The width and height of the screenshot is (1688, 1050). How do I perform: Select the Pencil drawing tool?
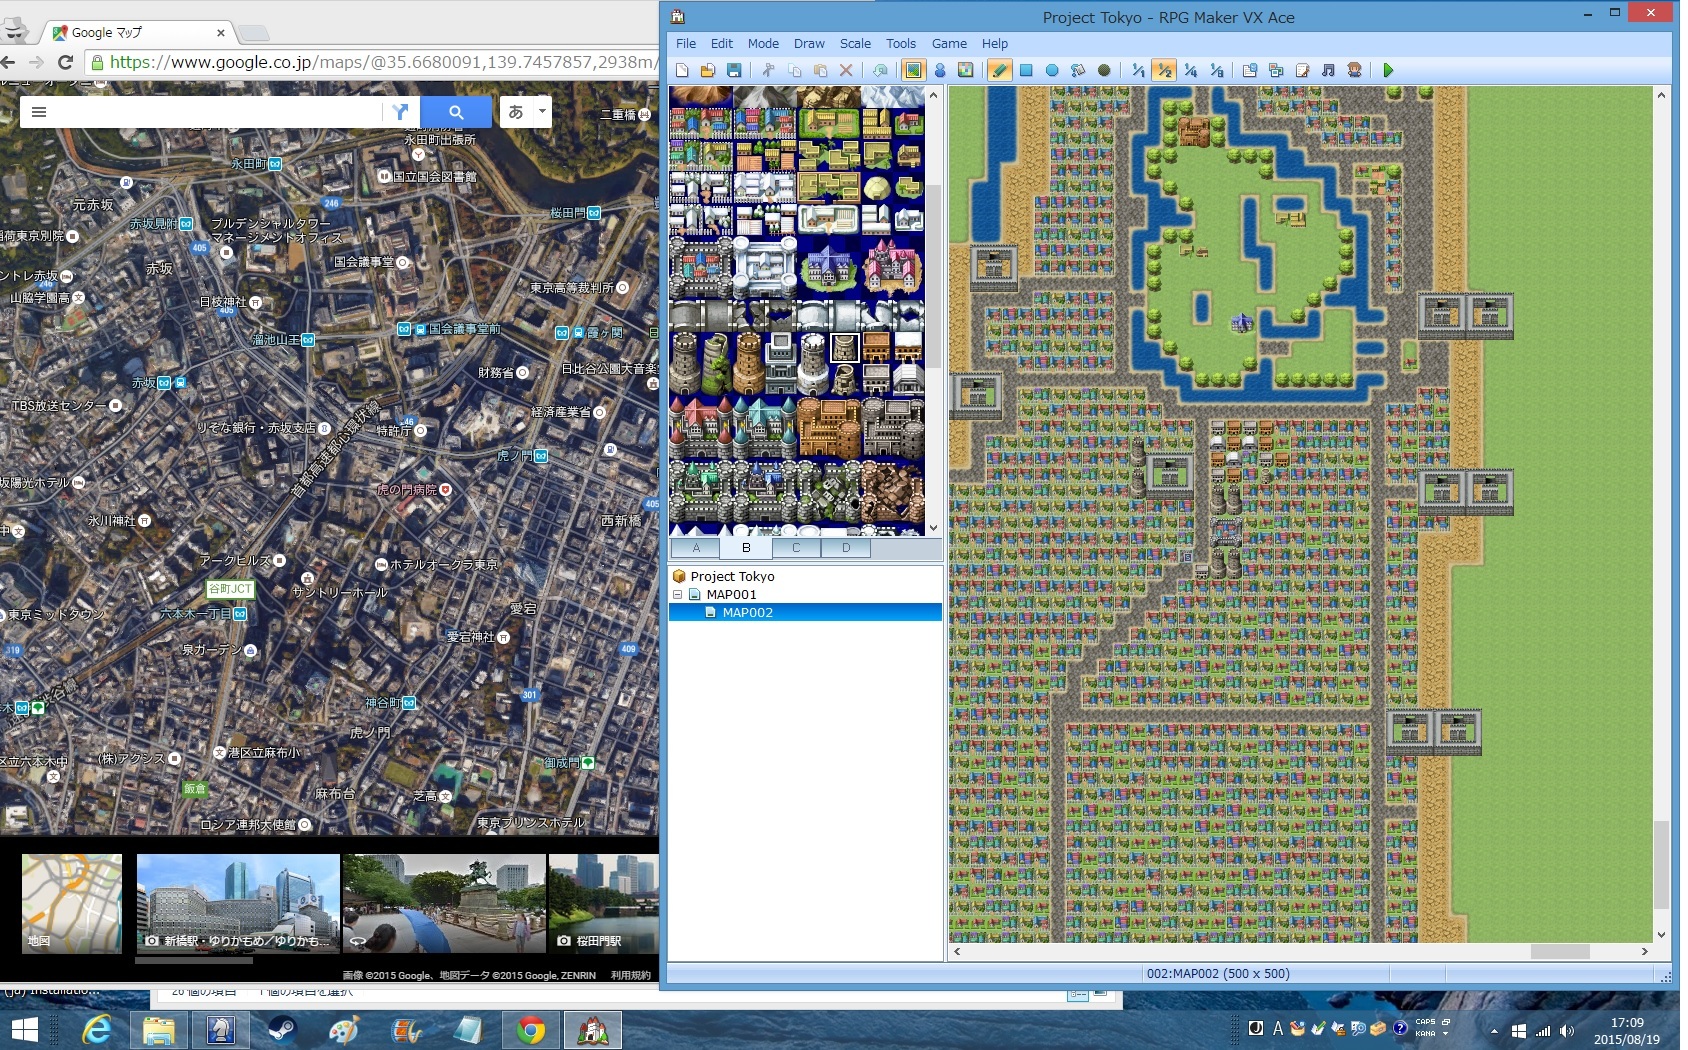(x=999, y=70)
